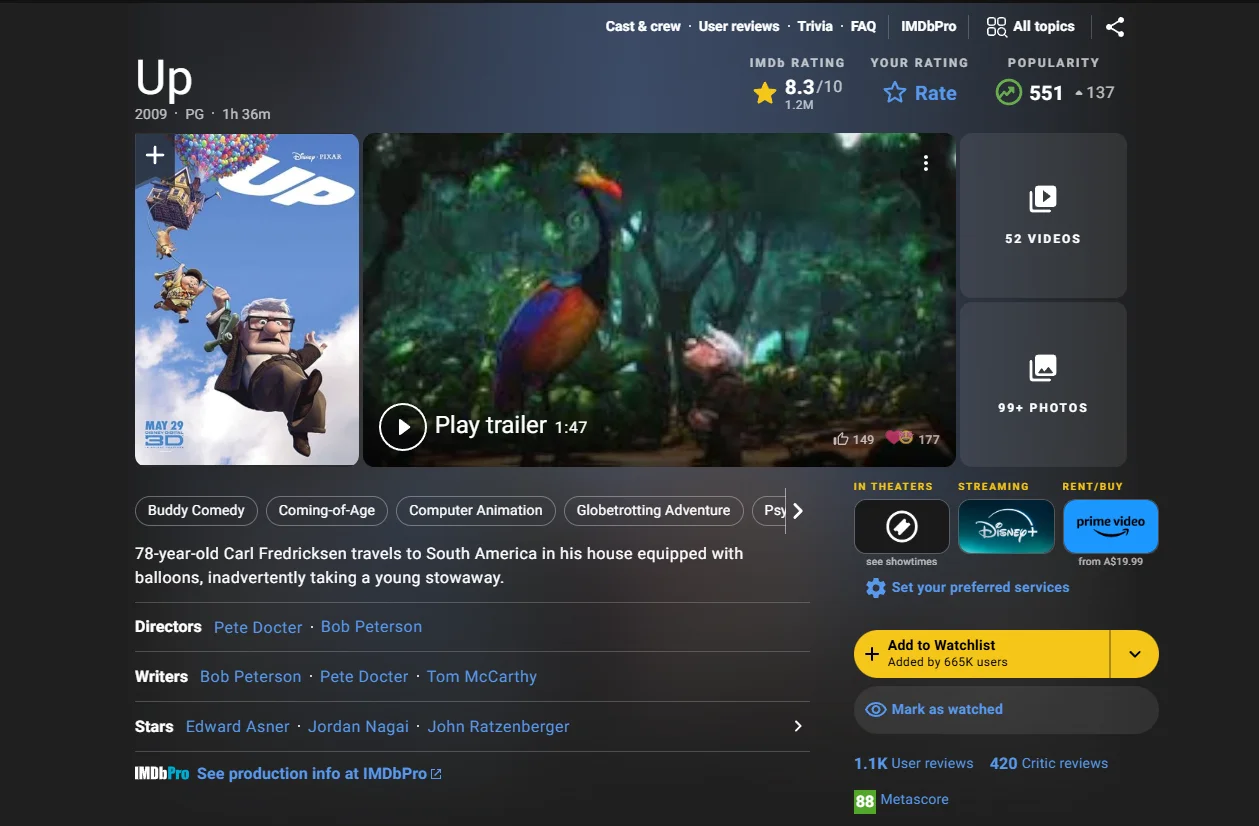Screen dimensions: 1259x826
Task: Click the heart reaction on the trailer
Action: pyautogui.click(x=895, y=438)
